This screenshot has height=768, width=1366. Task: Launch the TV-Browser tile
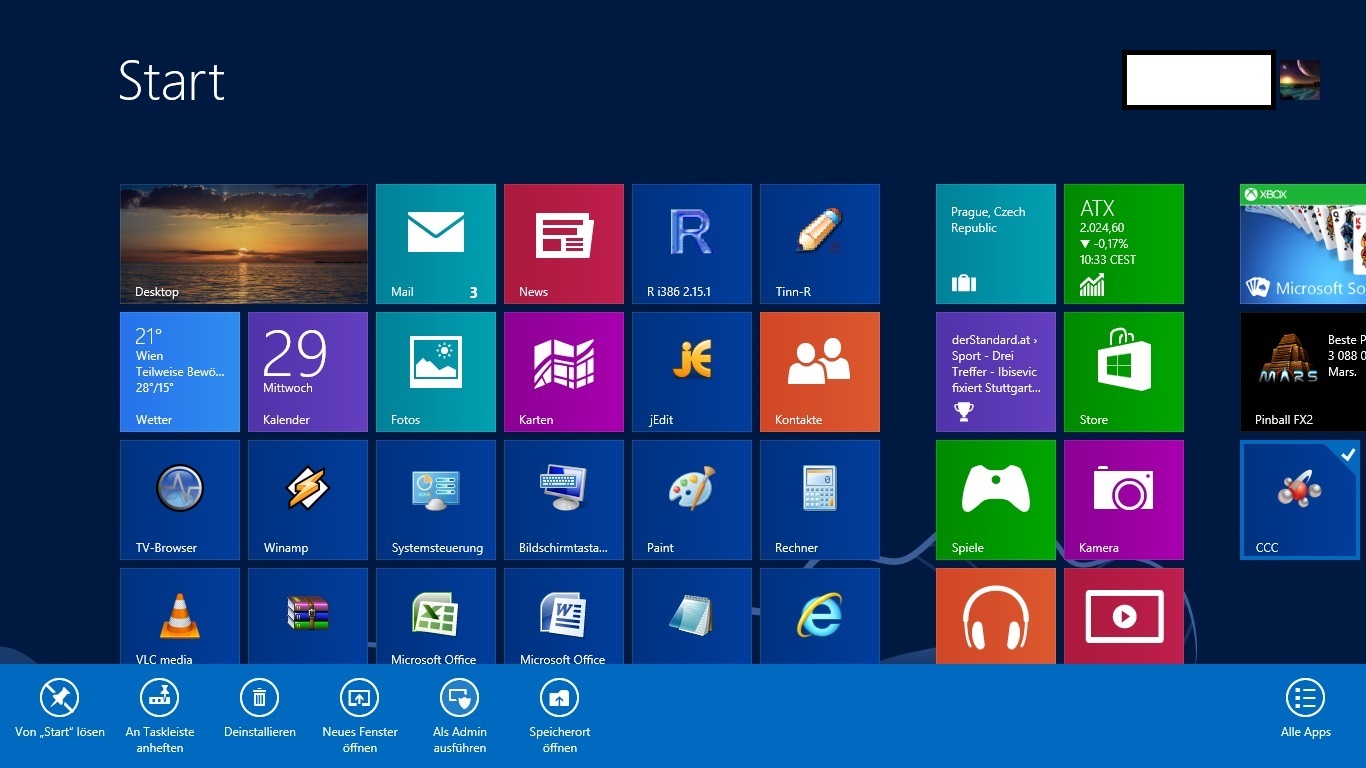(x=180, y=500)
